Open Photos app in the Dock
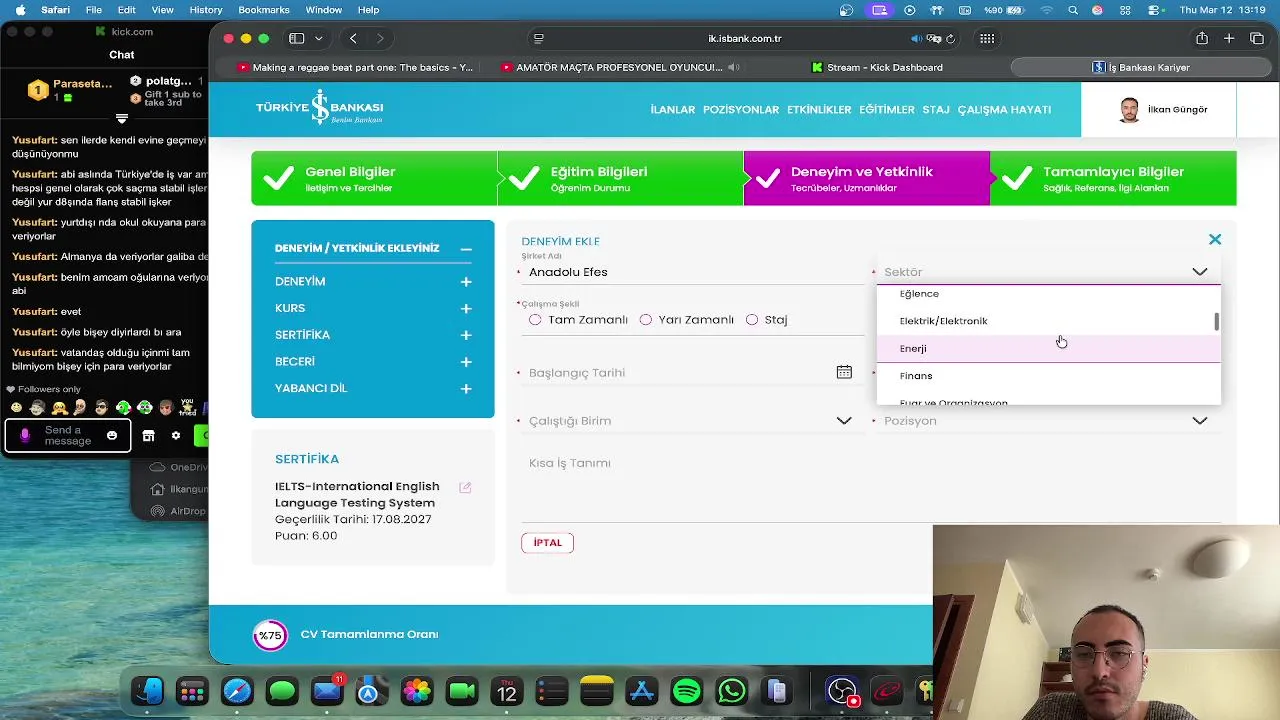Viewport: 1280px width, 720px height. pos(417,691)
